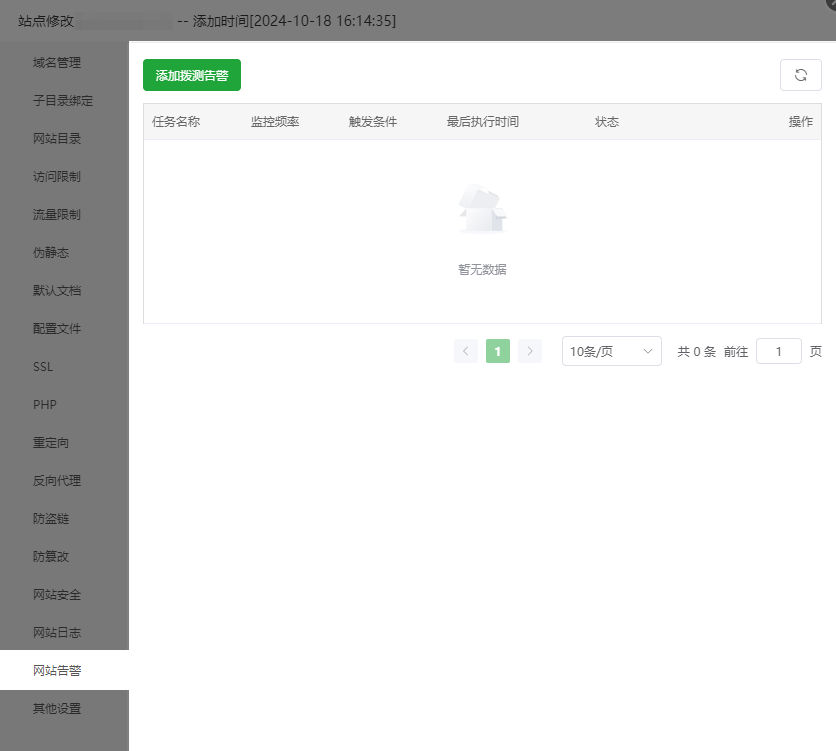
Task: Click the next page arrow
Action: click(x=530, y=351)
